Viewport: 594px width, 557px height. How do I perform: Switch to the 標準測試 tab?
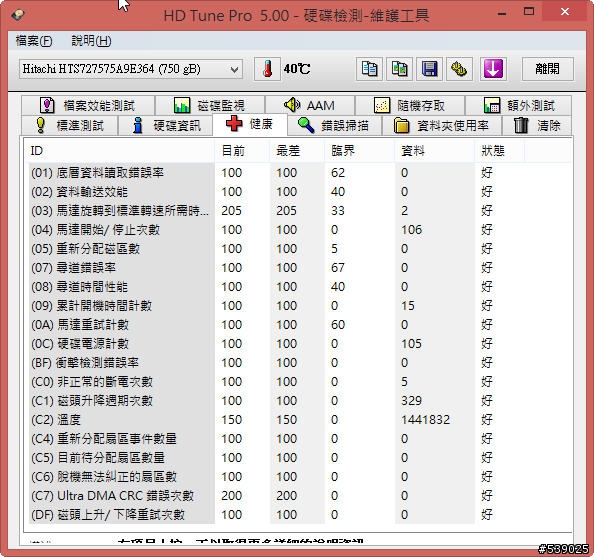70,125
